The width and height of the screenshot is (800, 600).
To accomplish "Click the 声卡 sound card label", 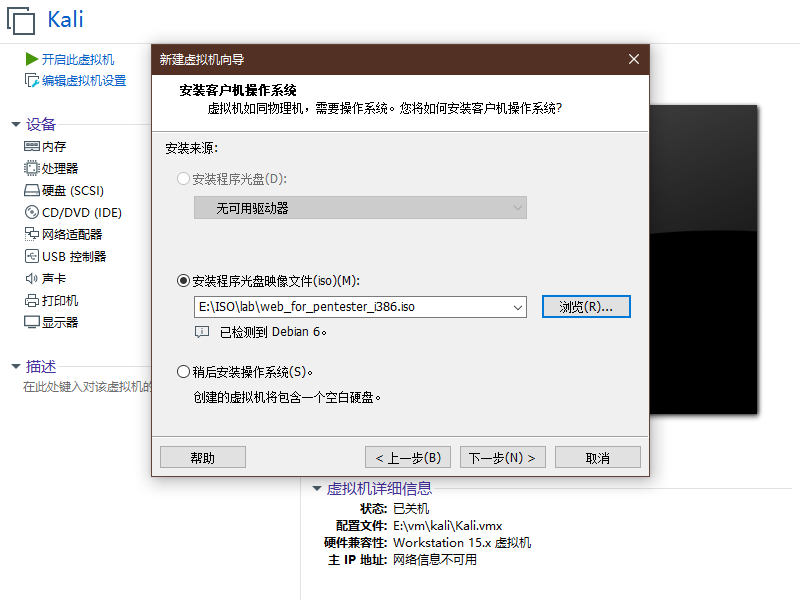I will click(54, 278).
